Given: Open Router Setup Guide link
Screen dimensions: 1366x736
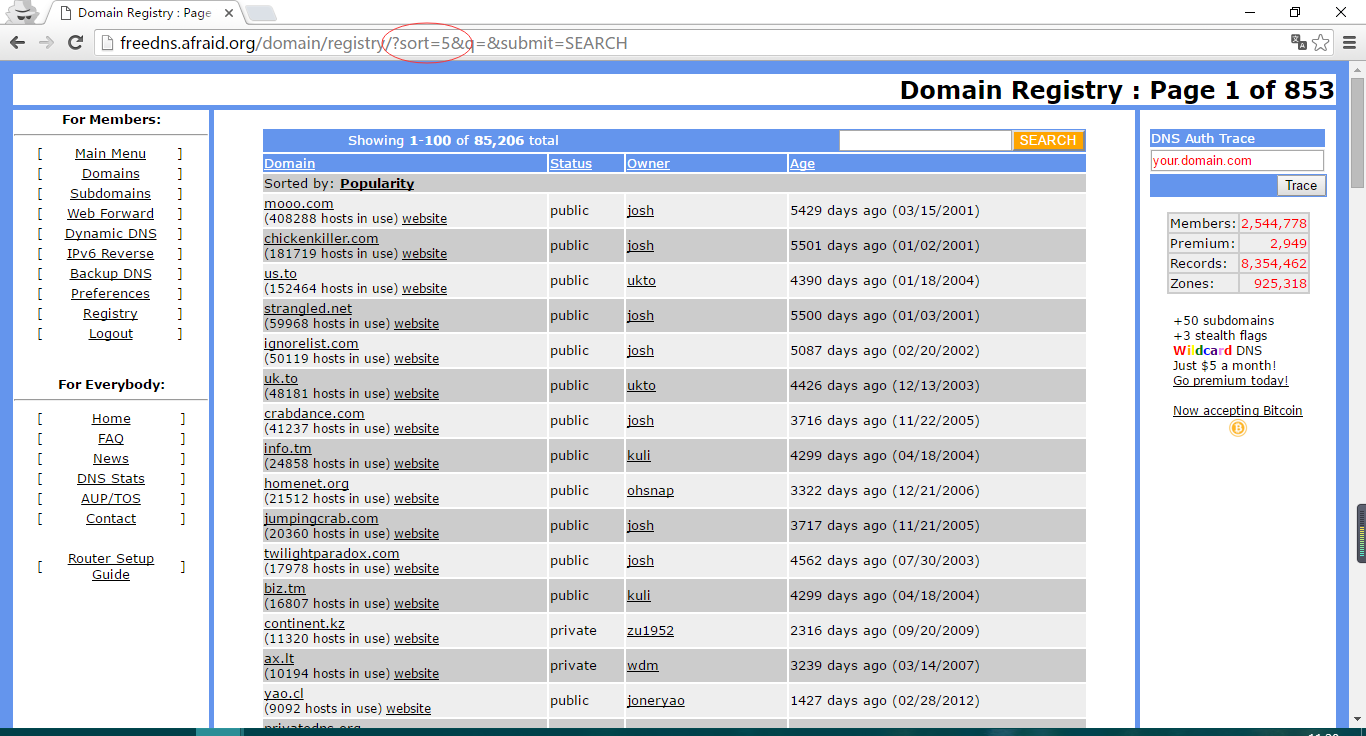Looking at the screenshot, I should coord(111,567).
